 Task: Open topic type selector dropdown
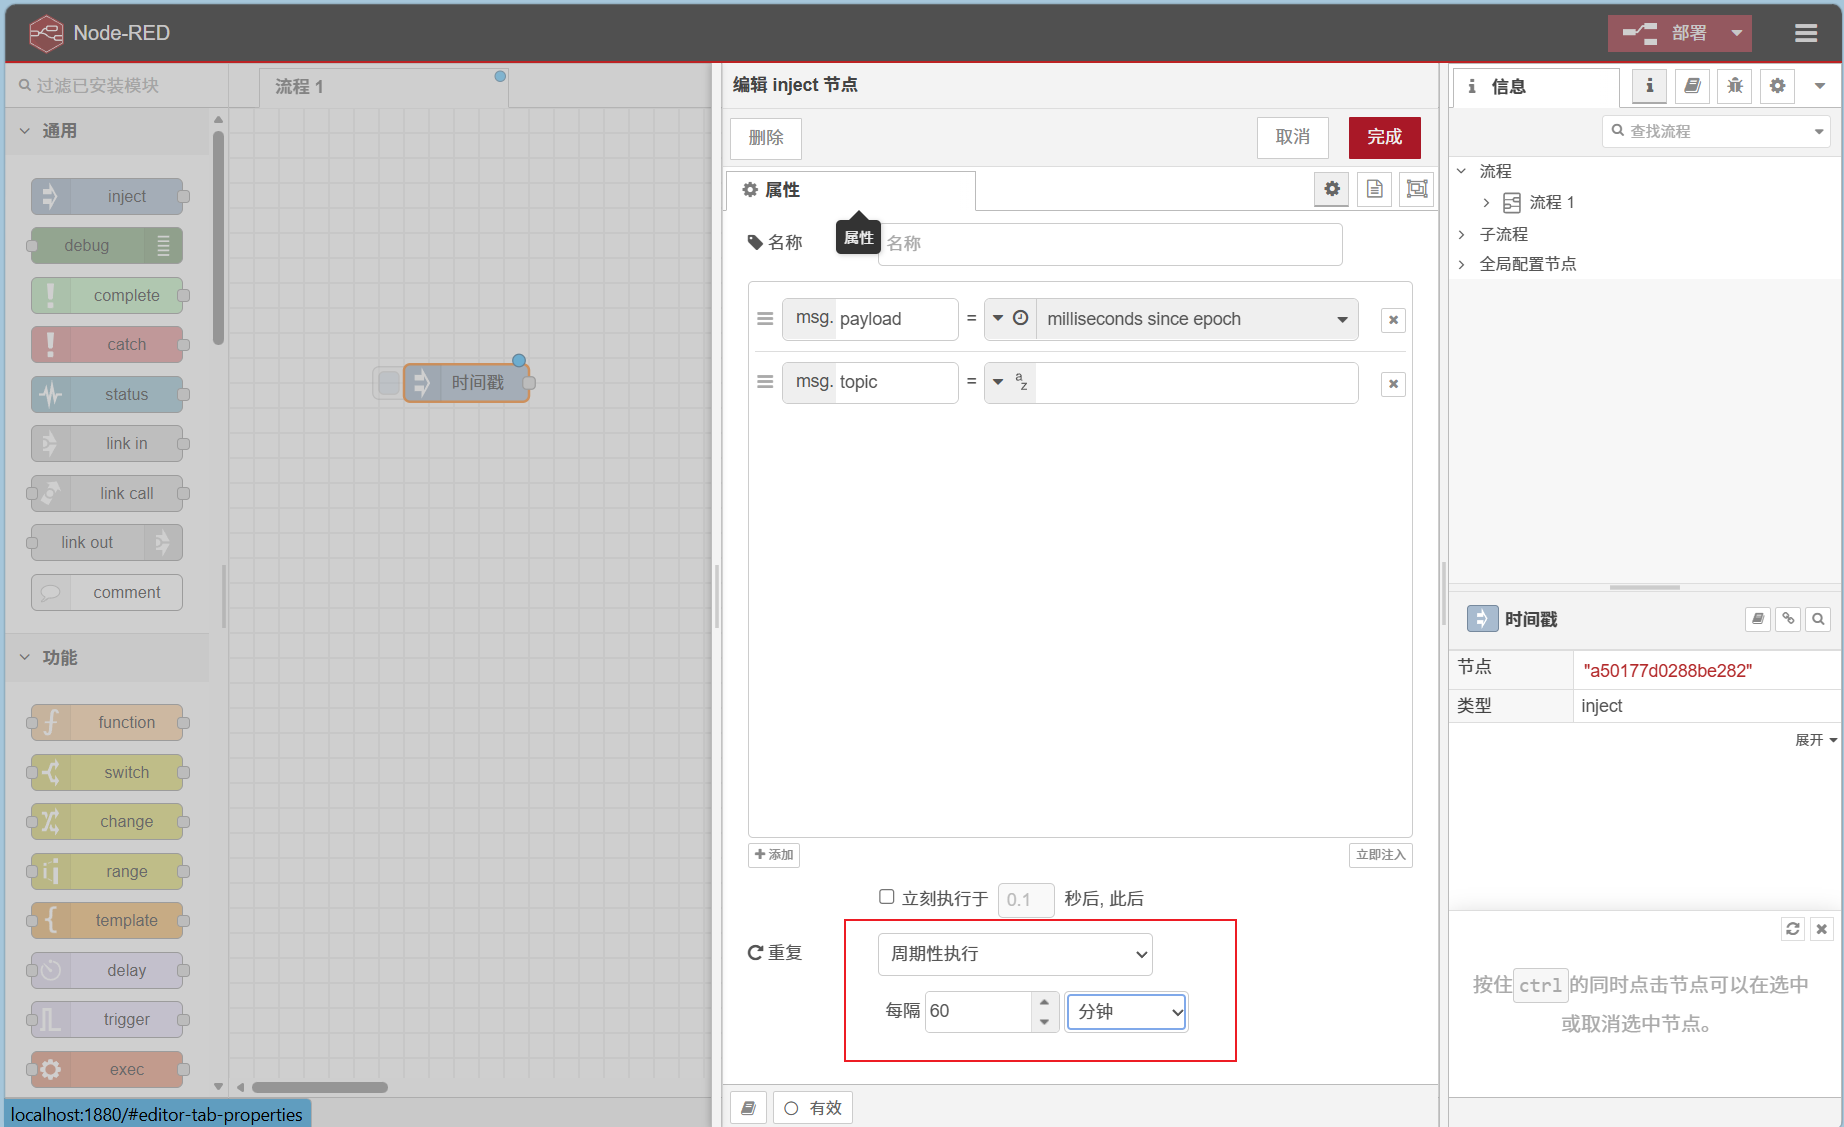[x=1010, y=383]
